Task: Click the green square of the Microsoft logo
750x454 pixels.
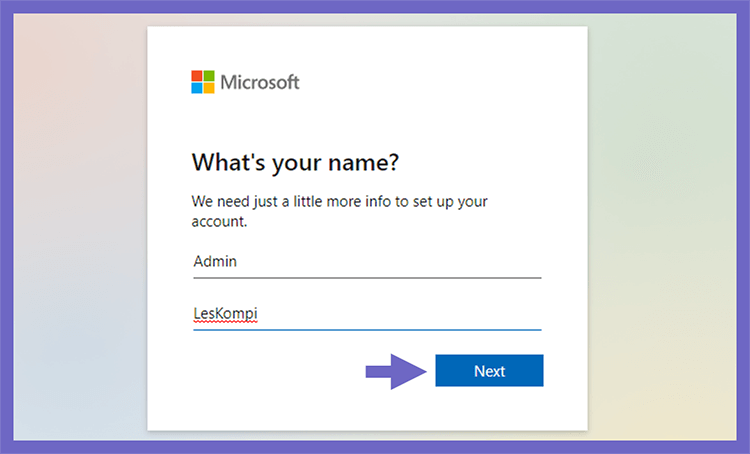Action: click(x=209, y=76)
